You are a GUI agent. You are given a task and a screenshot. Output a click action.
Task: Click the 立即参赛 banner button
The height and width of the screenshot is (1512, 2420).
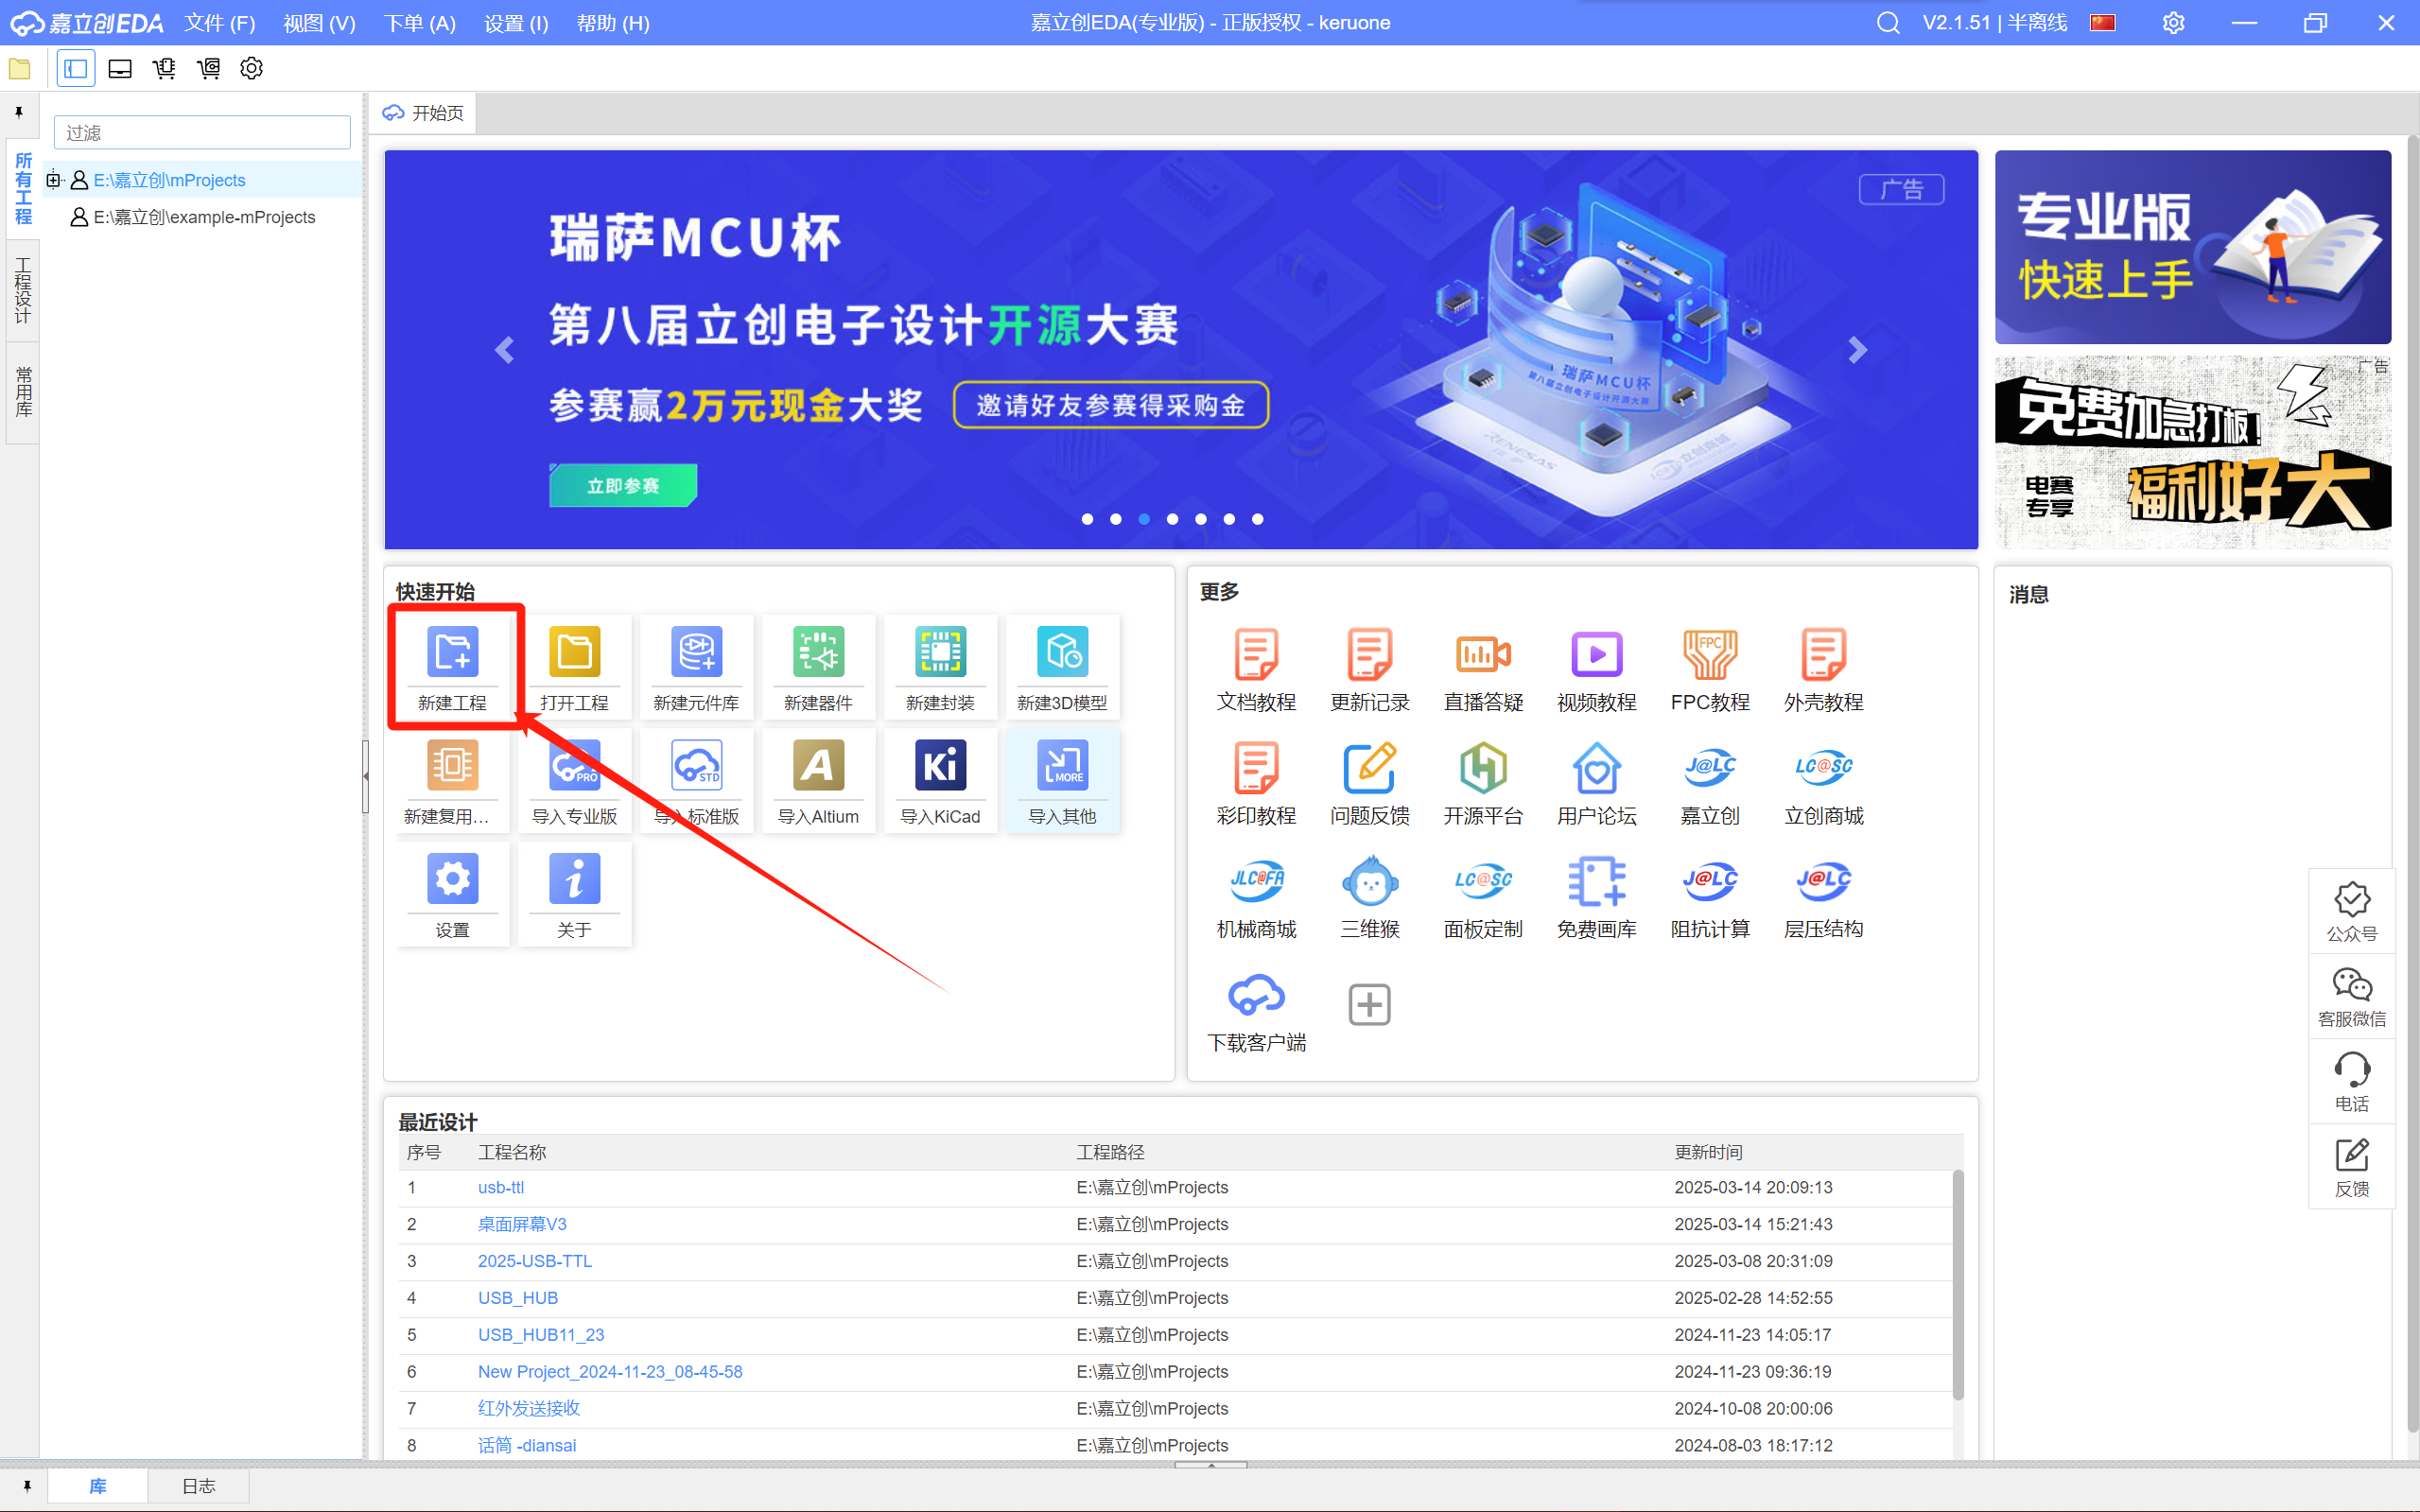(622, 486)
